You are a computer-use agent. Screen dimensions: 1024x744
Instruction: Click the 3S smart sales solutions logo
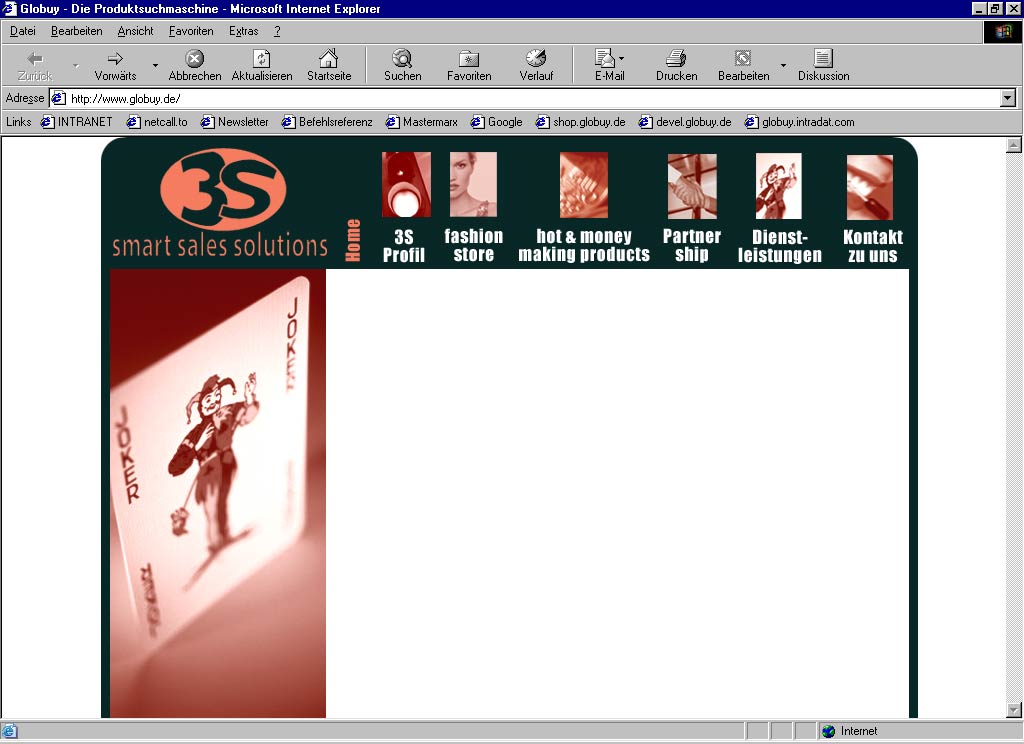tap(220, 203)
